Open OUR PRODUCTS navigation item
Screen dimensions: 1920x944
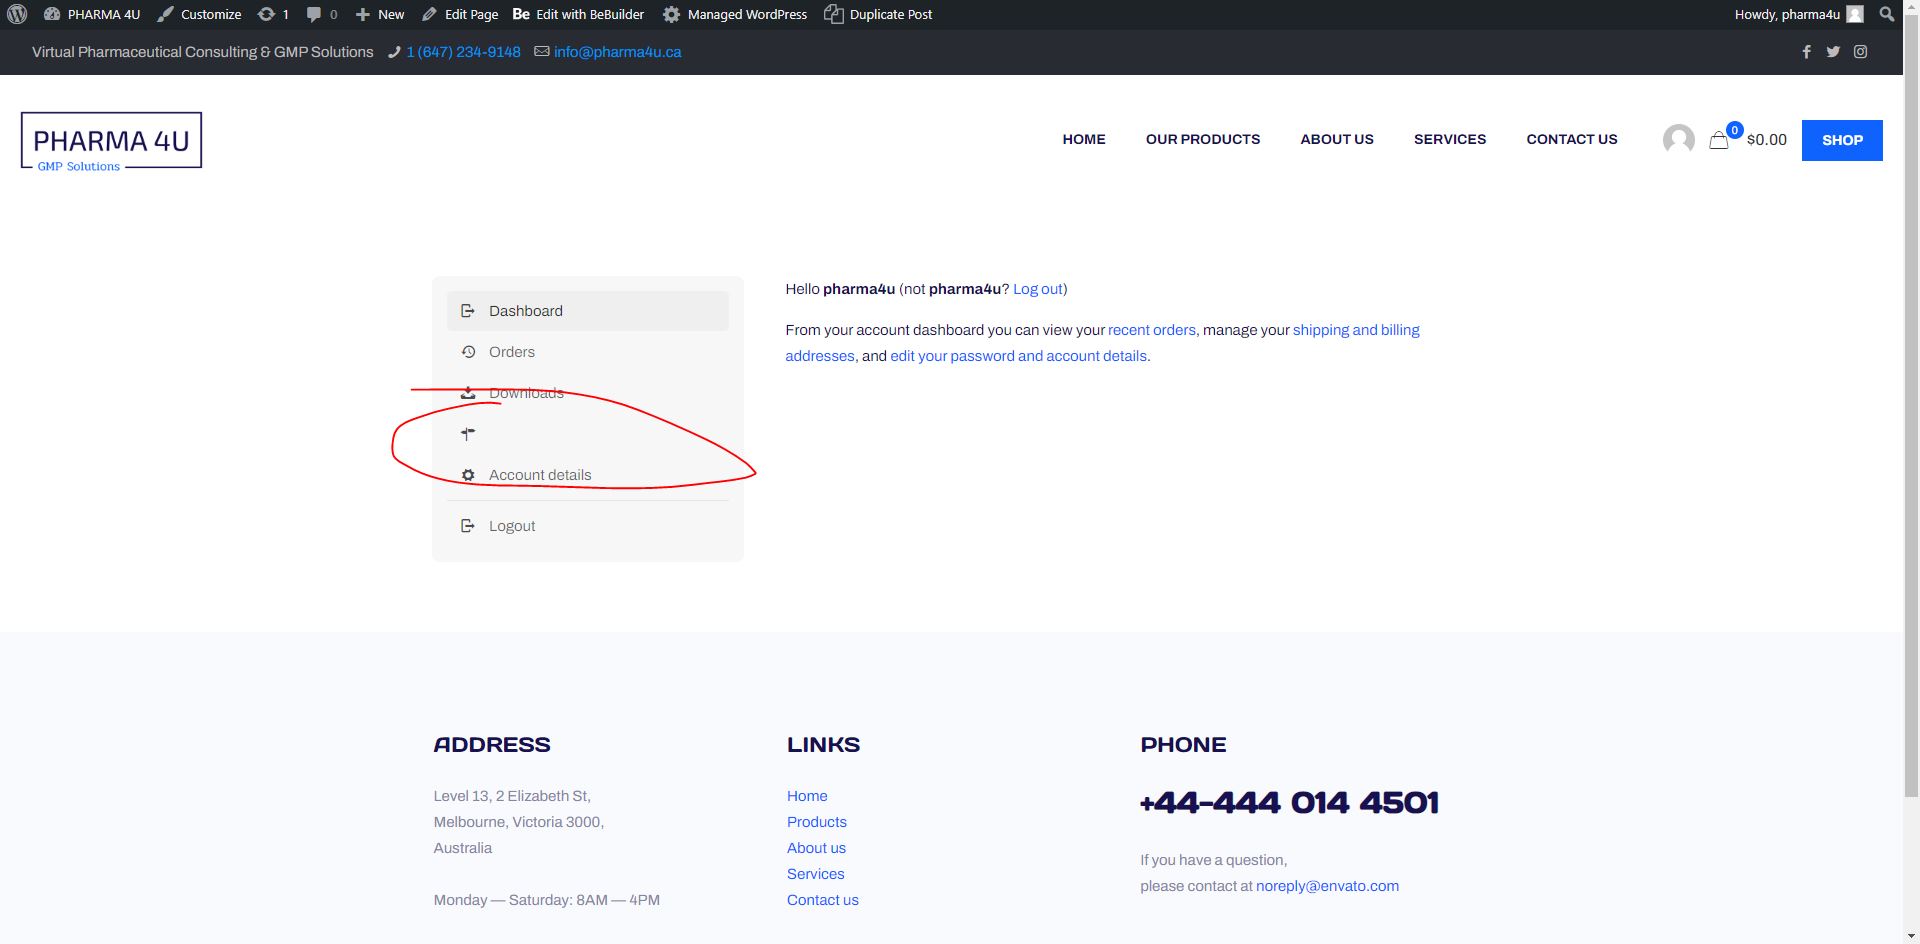tap(1203, 139)
